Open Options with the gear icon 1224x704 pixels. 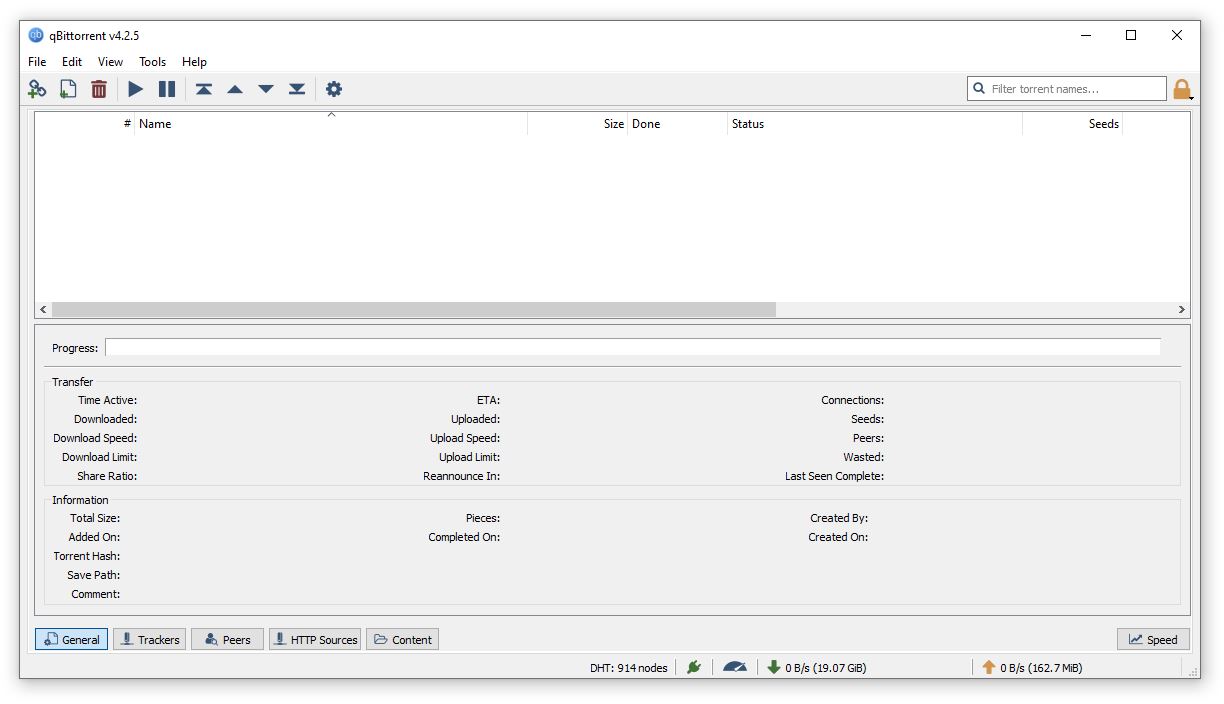pos(334,89)
